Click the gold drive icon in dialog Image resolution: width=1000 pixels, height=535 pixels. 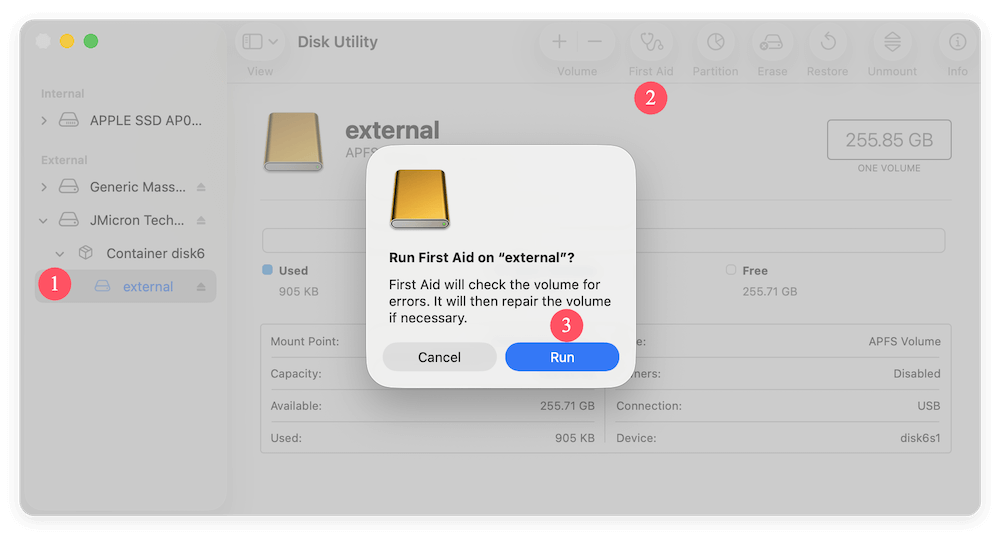point(420,199)
